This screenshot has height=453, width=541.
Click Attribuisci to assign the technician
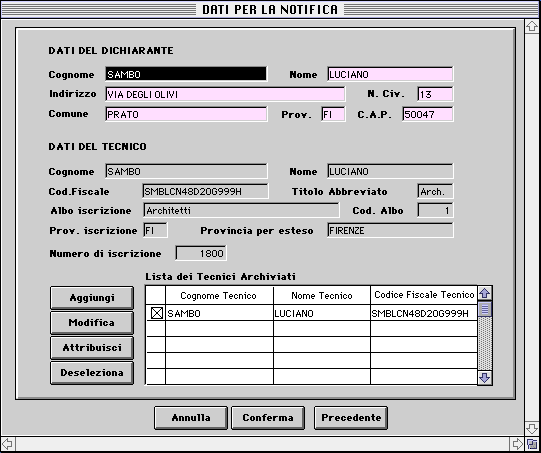tap(92, 348)
